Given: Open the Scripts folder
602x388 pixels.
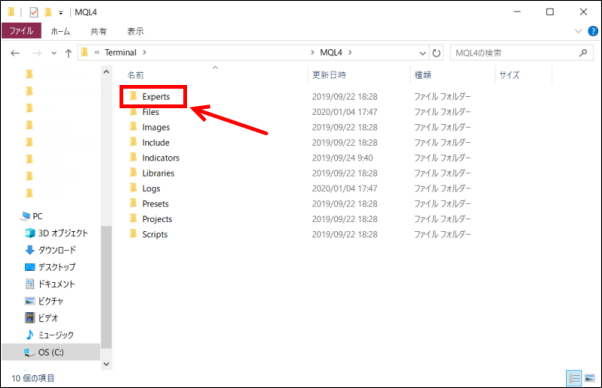Looking at the screenshot, I should pyautogui.click(x=155, y=234).
